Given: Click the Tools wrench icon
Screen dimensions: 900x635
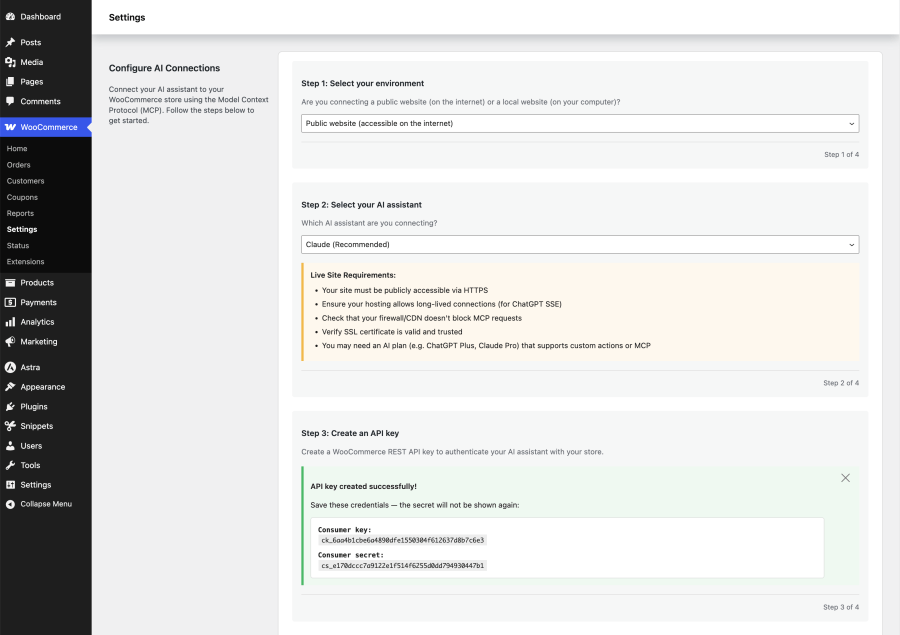Looking at the screenshot, I should pos(10,465).
